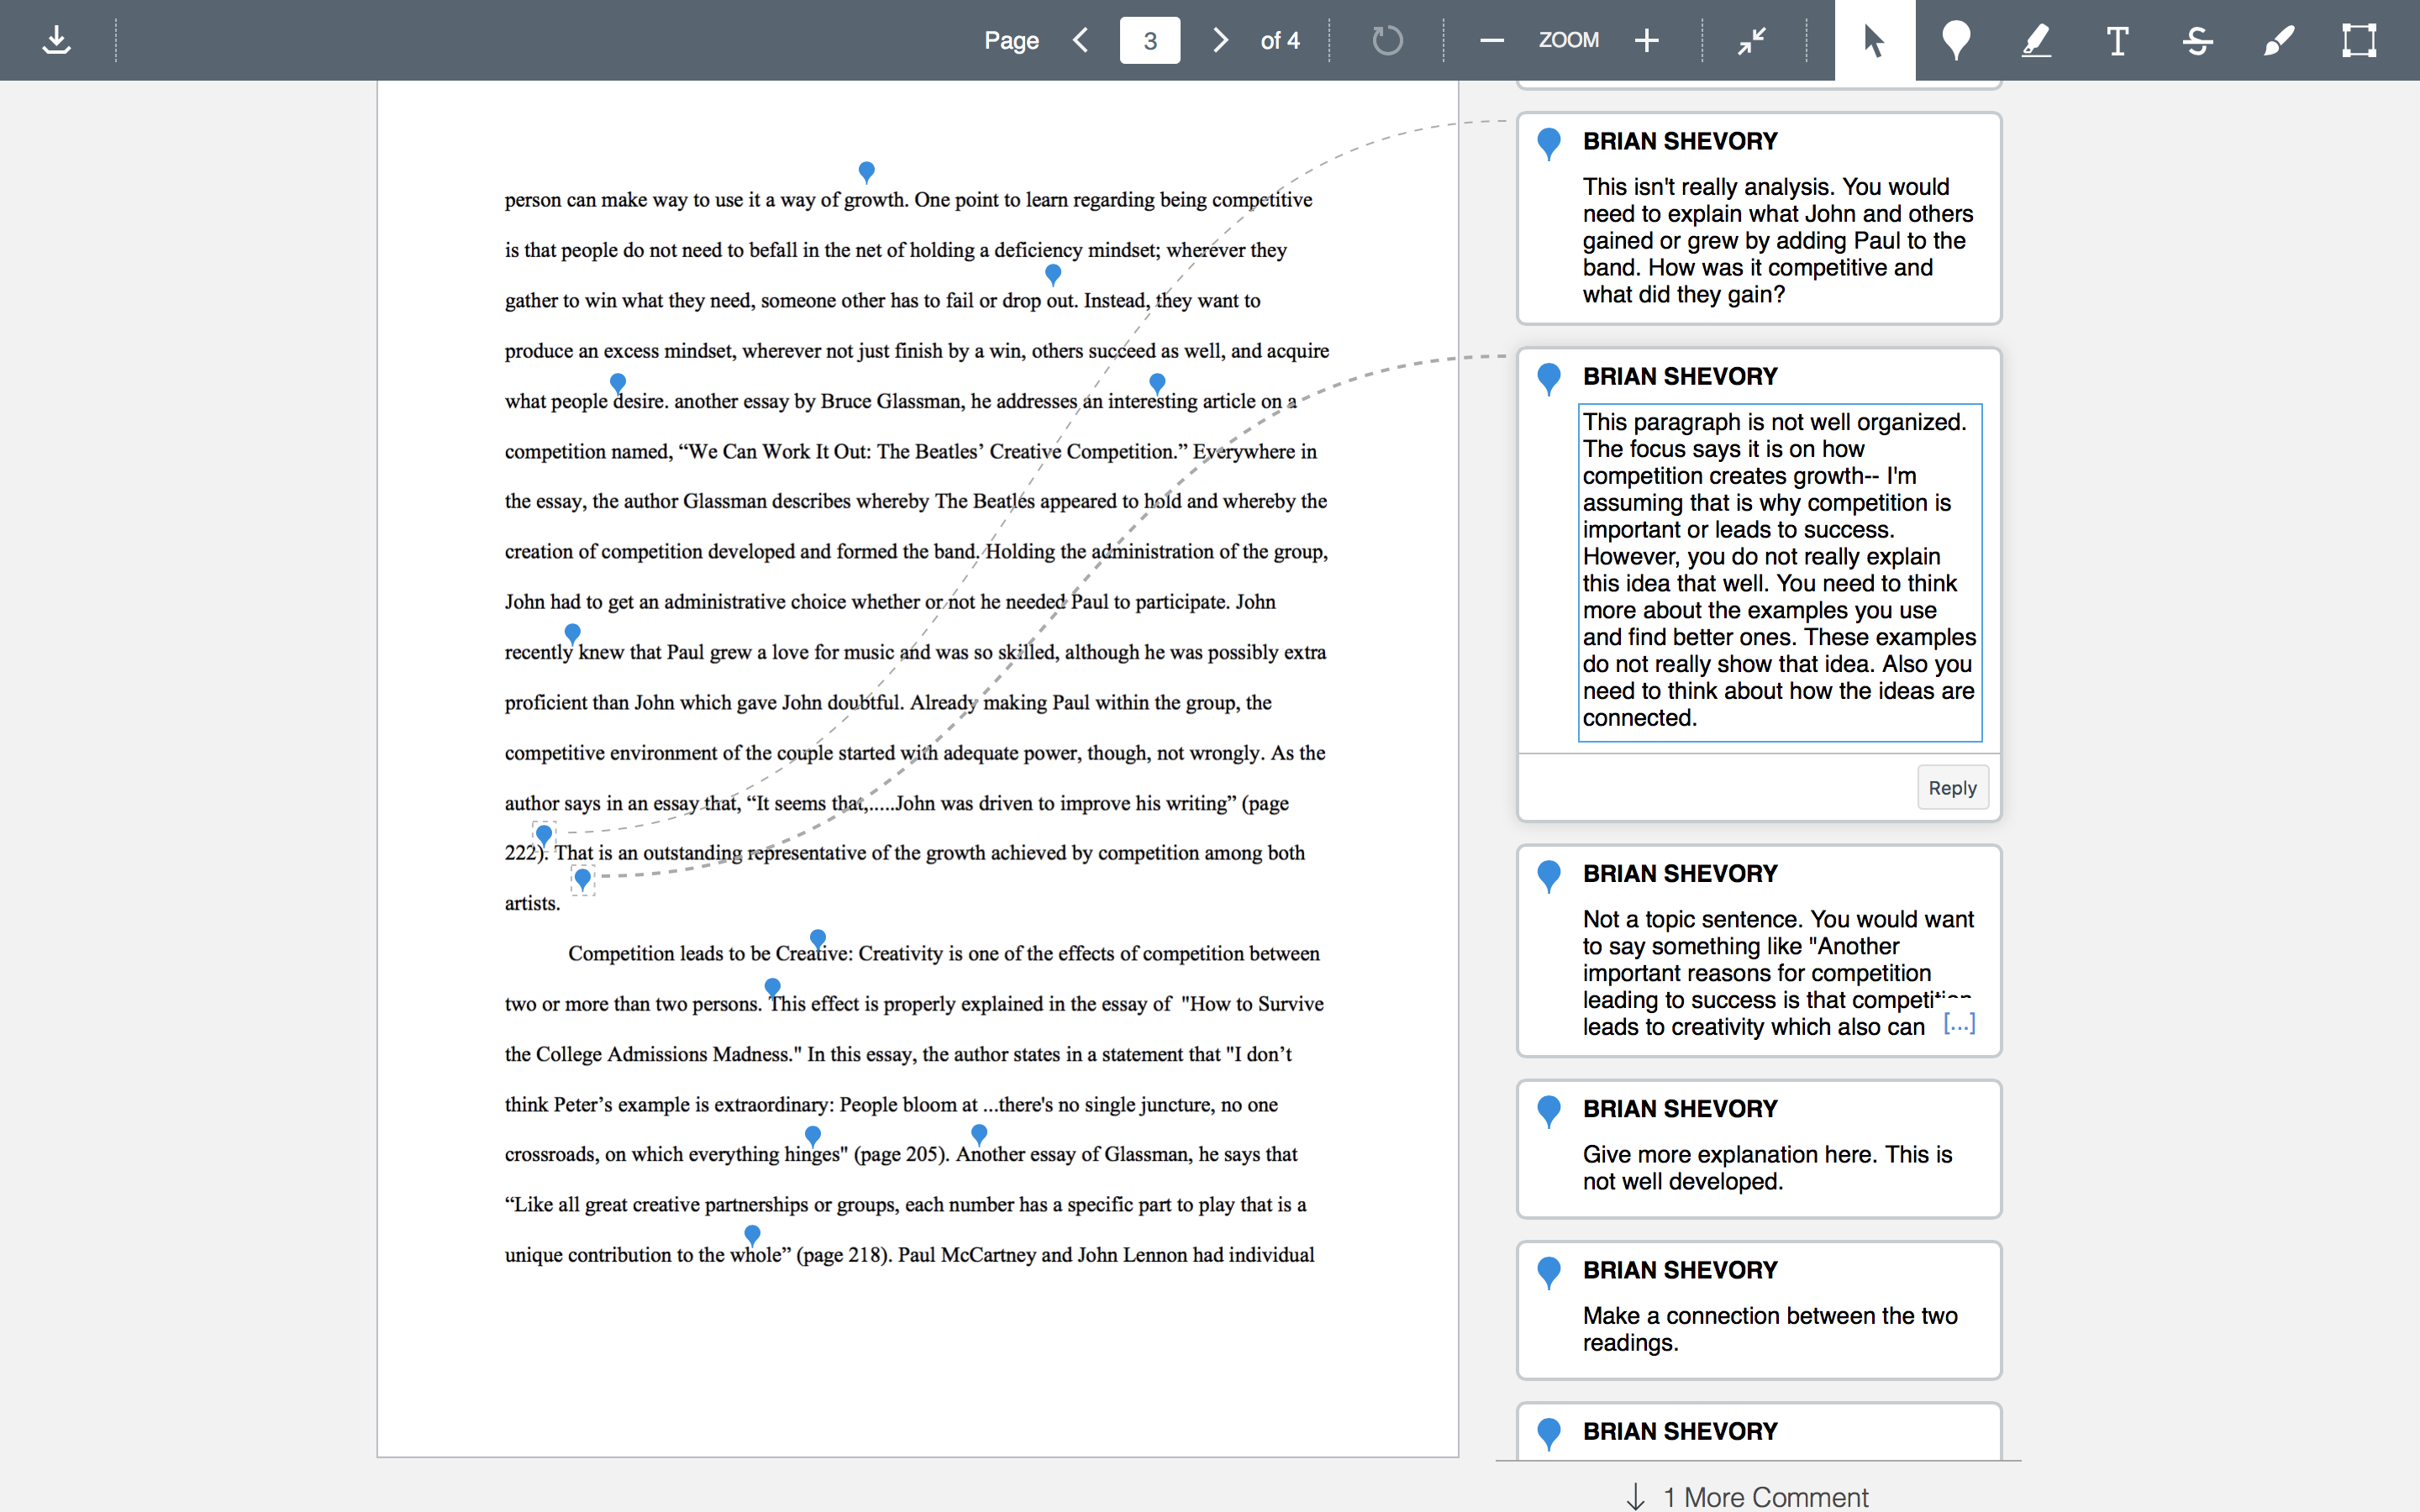
Task: Edit the page number field
Action: coord(1150,40)
